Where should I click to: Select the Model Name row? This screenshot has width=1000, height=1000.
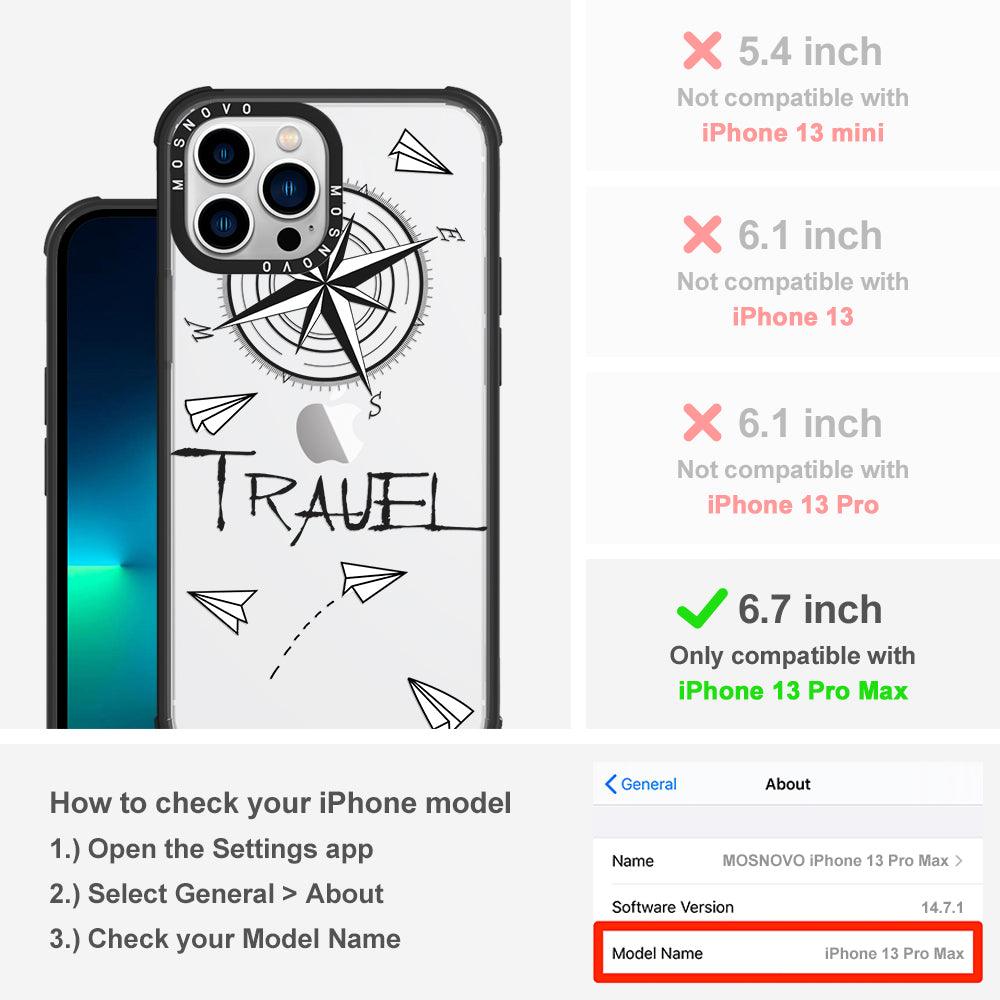coord(788,953)
